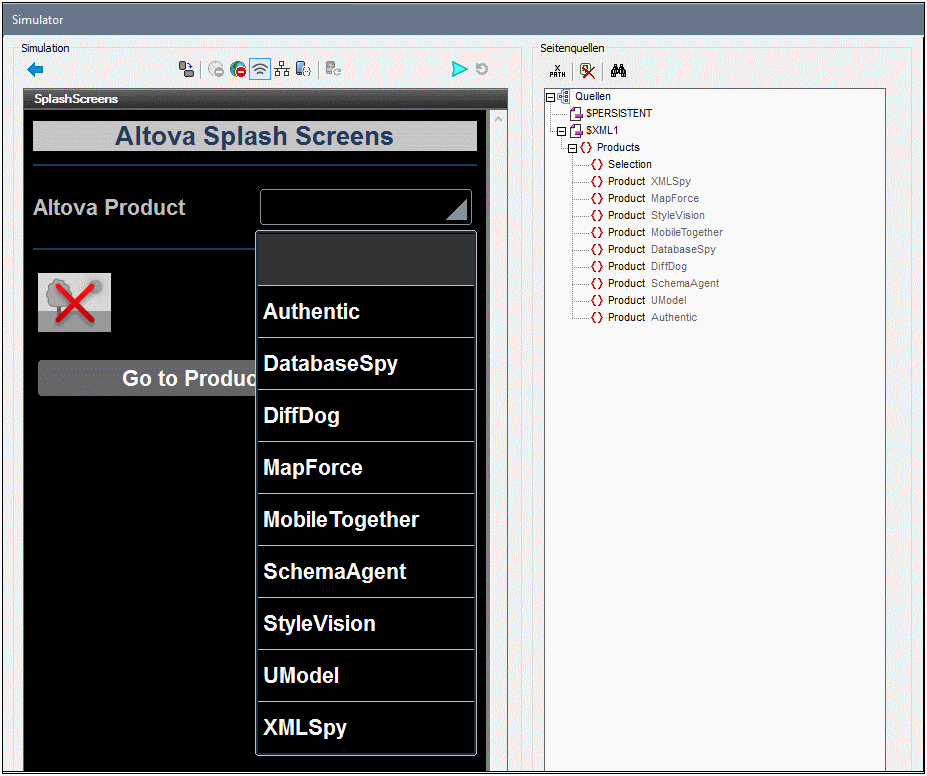This screenshot has height=776, width=927.
Task: Click the red-crossed page source icon
Action: (x=588, y=71)
